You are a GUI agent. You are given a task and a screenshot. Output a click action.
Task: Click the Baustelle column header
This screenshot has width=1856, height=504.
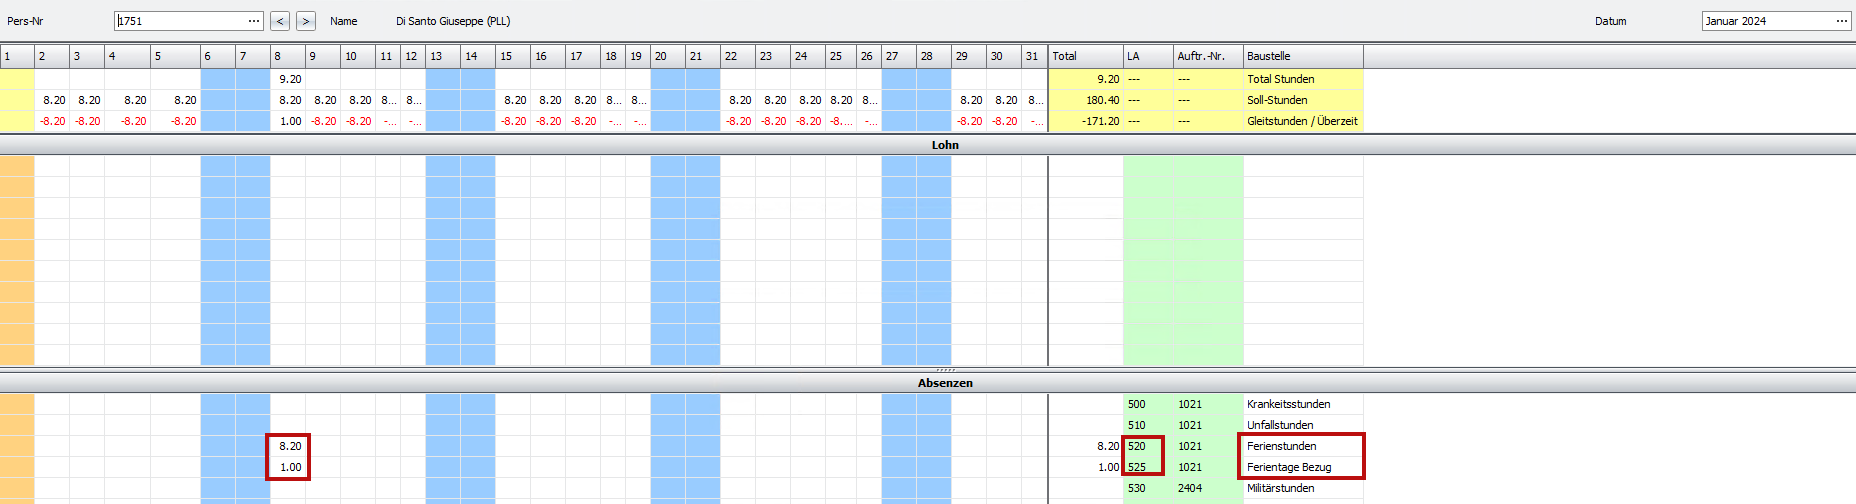coord(1302,56)
